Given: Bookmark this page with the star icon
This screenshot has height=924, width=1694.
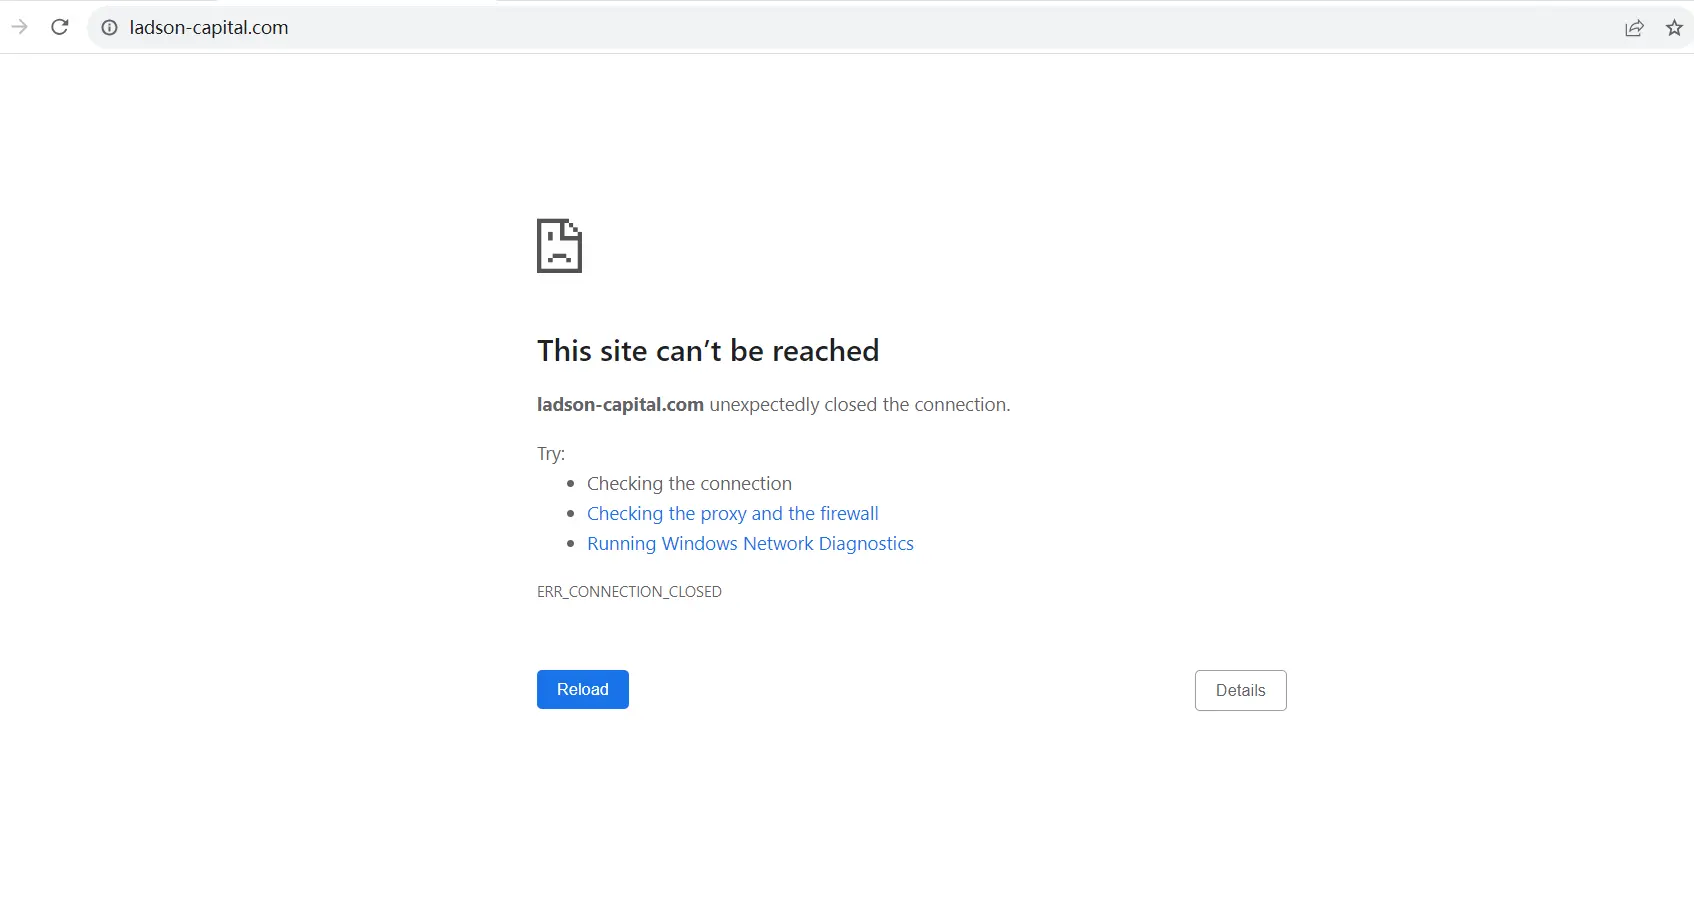Looking at the screenshot, I should [x=1674, y=28].
